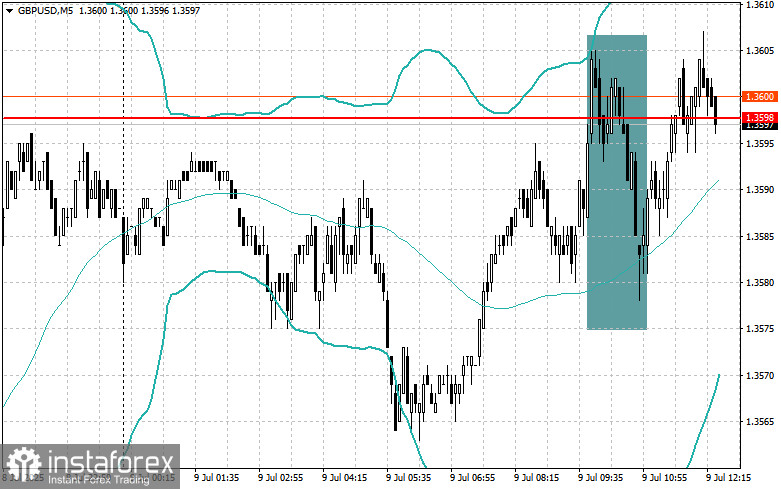
Task: Click the 1.3565 price axis label
Action: tap(760, 422)
